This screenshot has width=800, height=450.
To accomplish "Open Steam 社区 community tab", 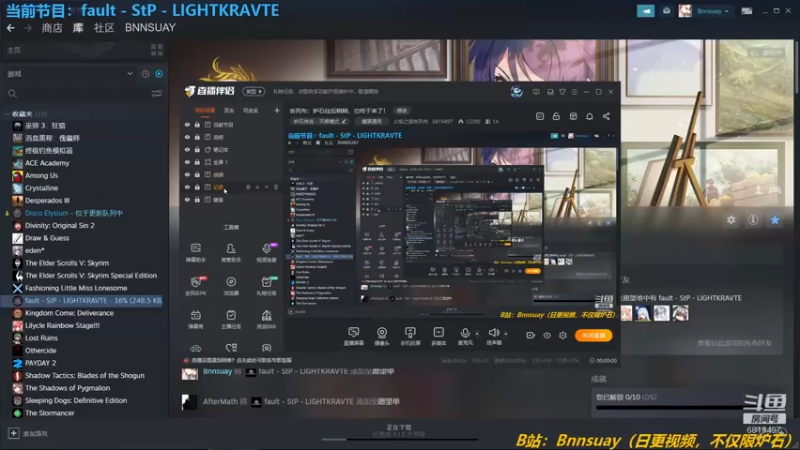I will click(x=104, y=28).
